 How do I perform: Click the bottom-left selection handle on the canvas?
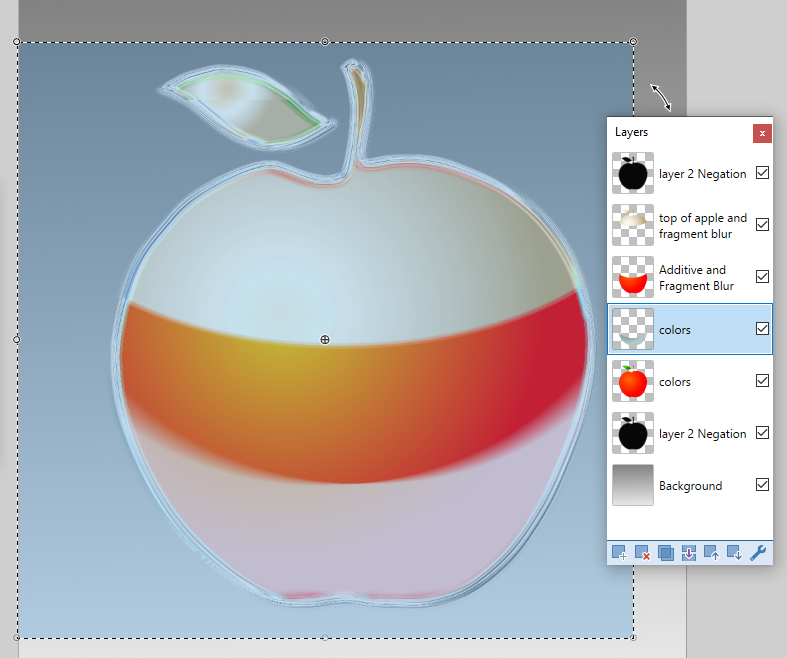pos(17,637)
